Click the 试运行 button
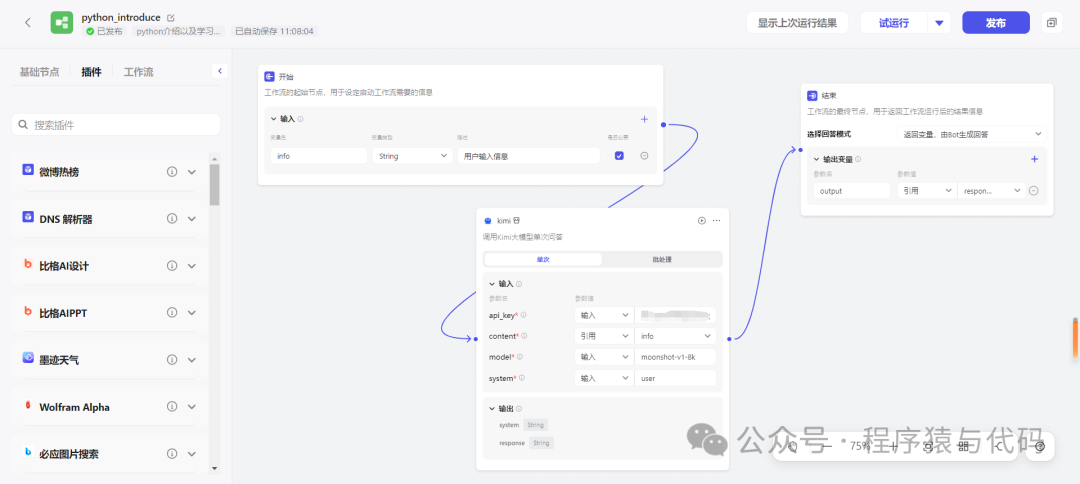1080x484 pixels. (894, 23)
